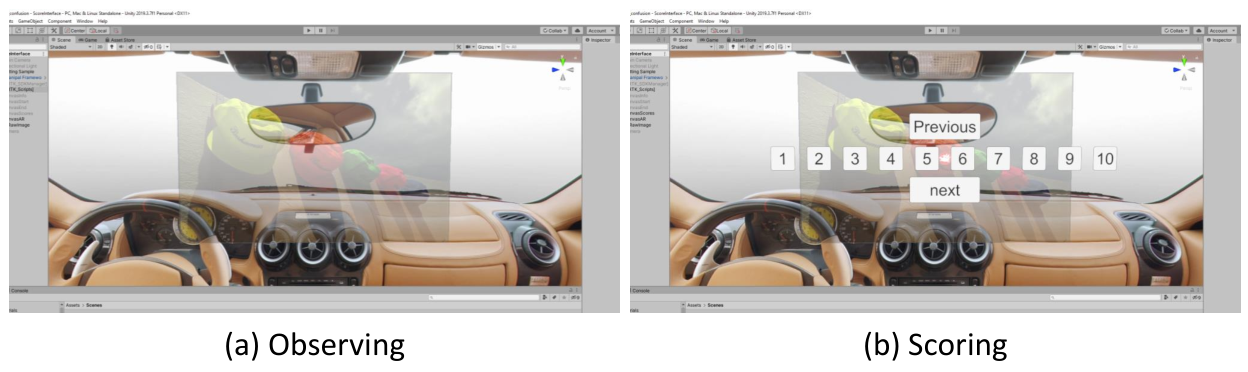The width and height of the screenshot is (1248, 372).
Task: Select the Console tab in Scoring screenshot
Action: pyautogui.click(x=641, y=290)
